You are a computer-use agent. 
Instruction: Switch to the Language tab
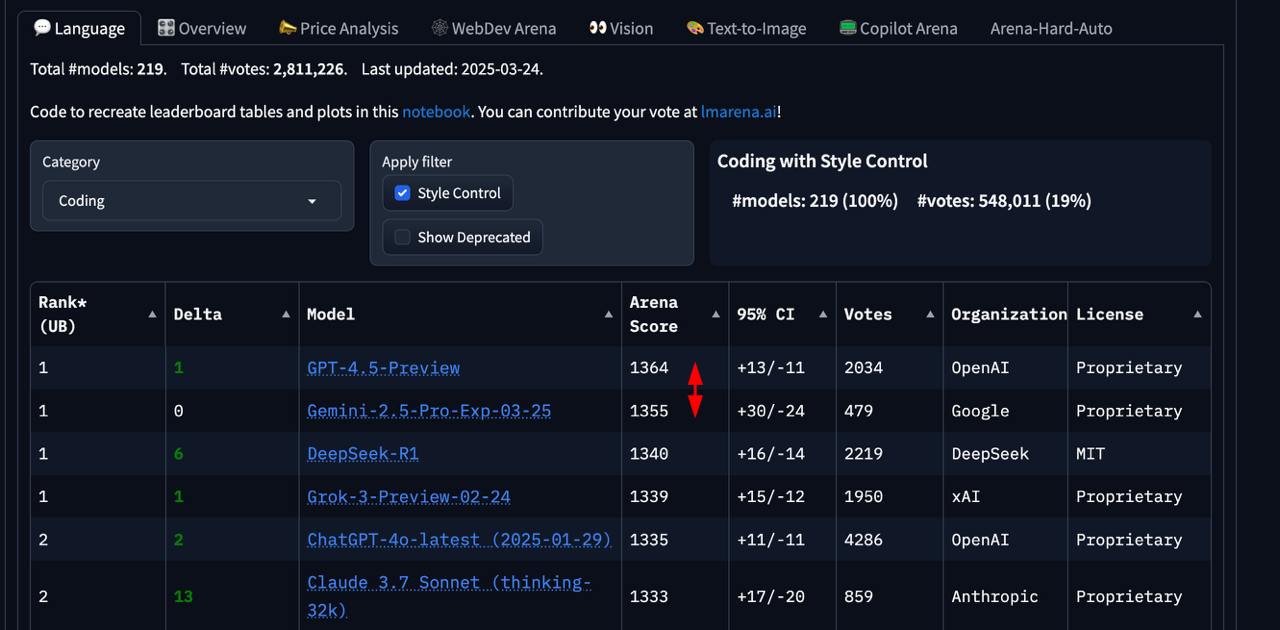pyautogui.click(x=80, y=28)
